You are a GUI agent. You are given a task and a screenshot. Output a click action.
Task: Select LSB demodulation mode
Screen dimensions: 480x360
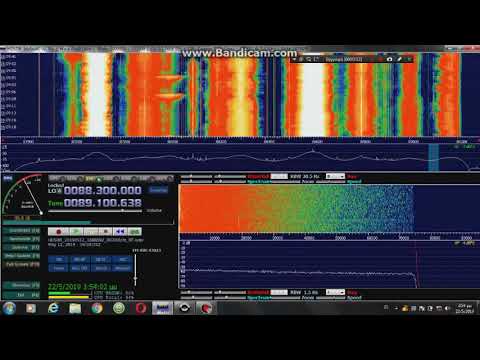point(111,178)
